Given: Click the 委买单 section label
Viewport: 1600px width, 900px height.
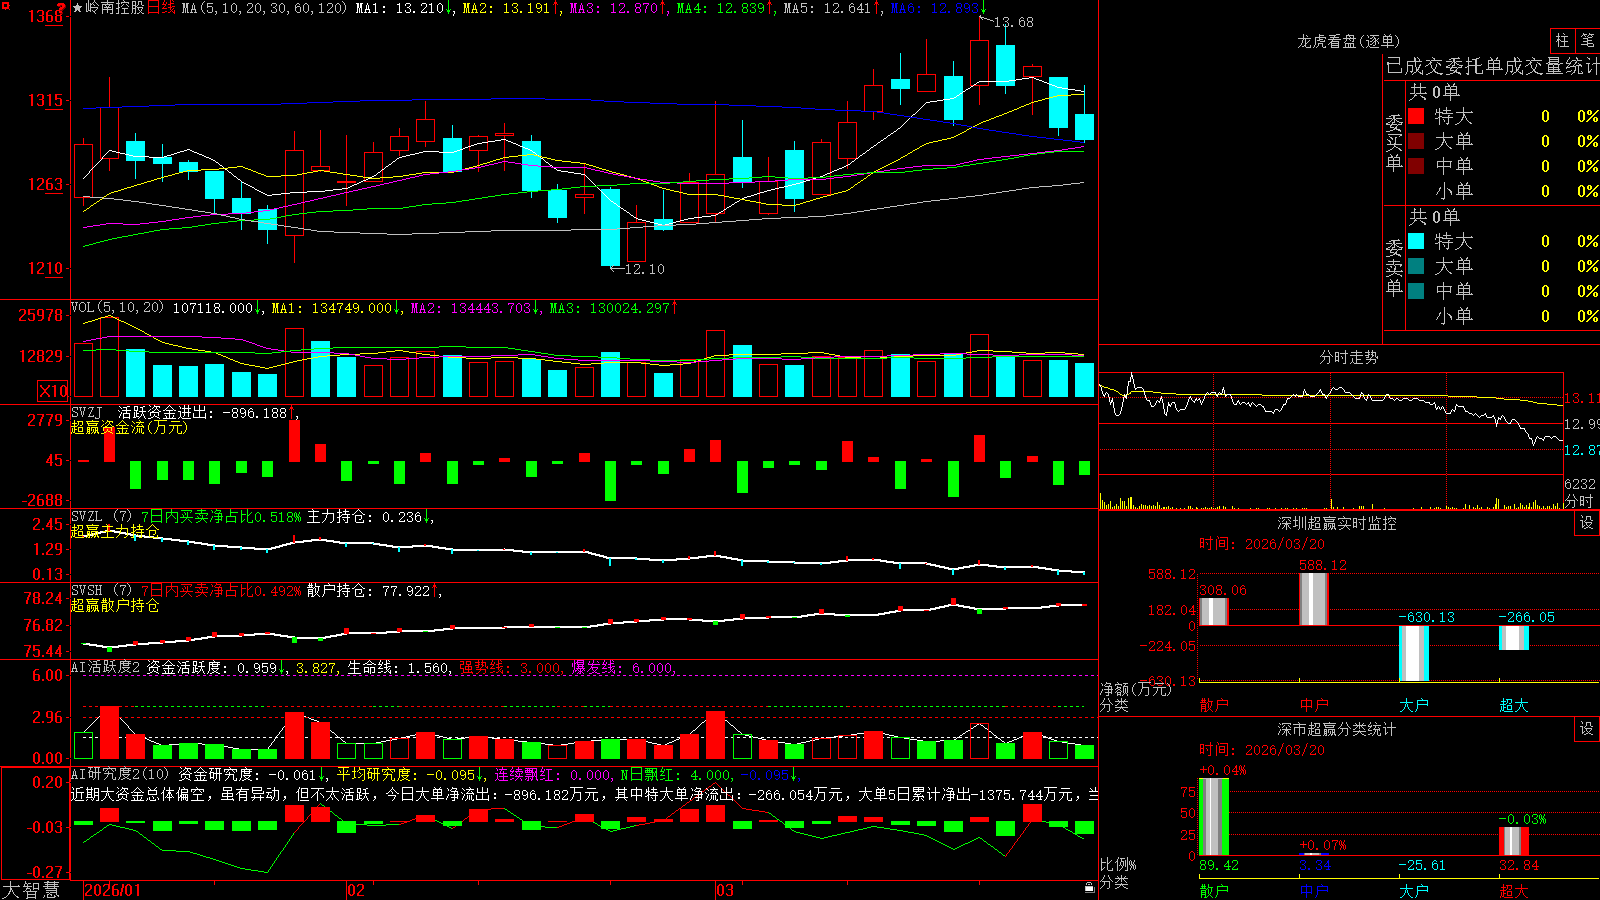Looking at the screenshot, I should point(1394,143).
